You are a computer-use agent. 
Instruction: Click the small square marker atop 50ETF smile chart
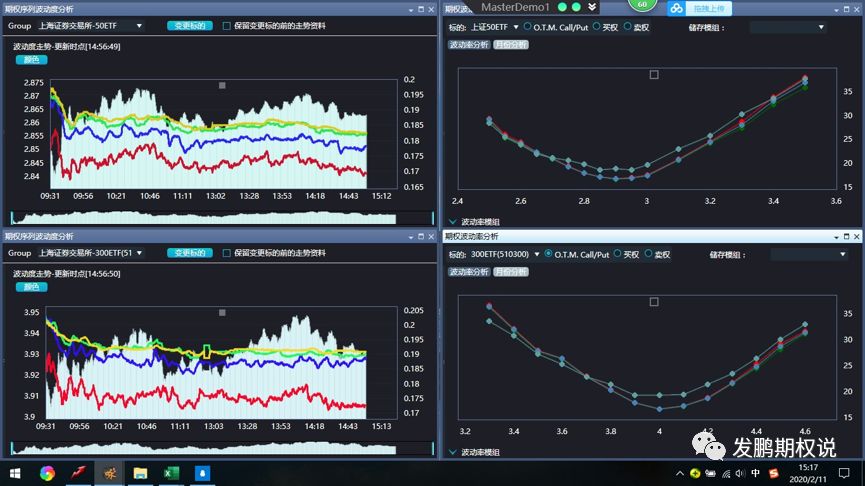pyautogui.click(x=654, y=74)
